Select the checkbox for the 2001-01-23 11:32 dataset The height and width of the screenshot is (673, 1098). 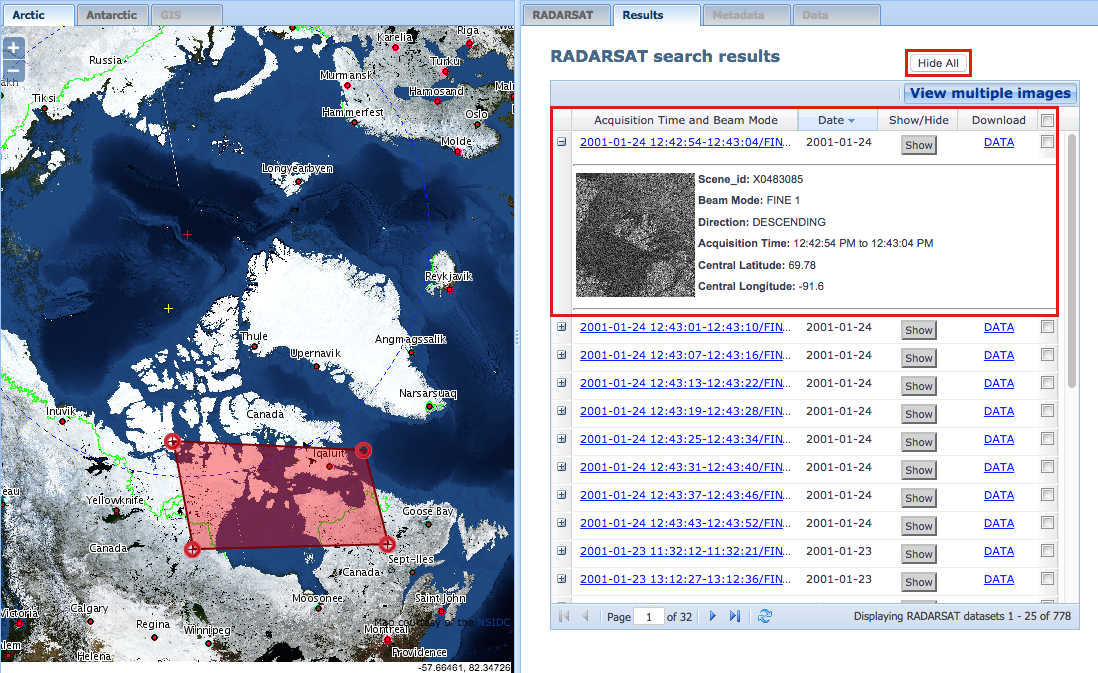pyautogui.click(x=1047, y=551)
